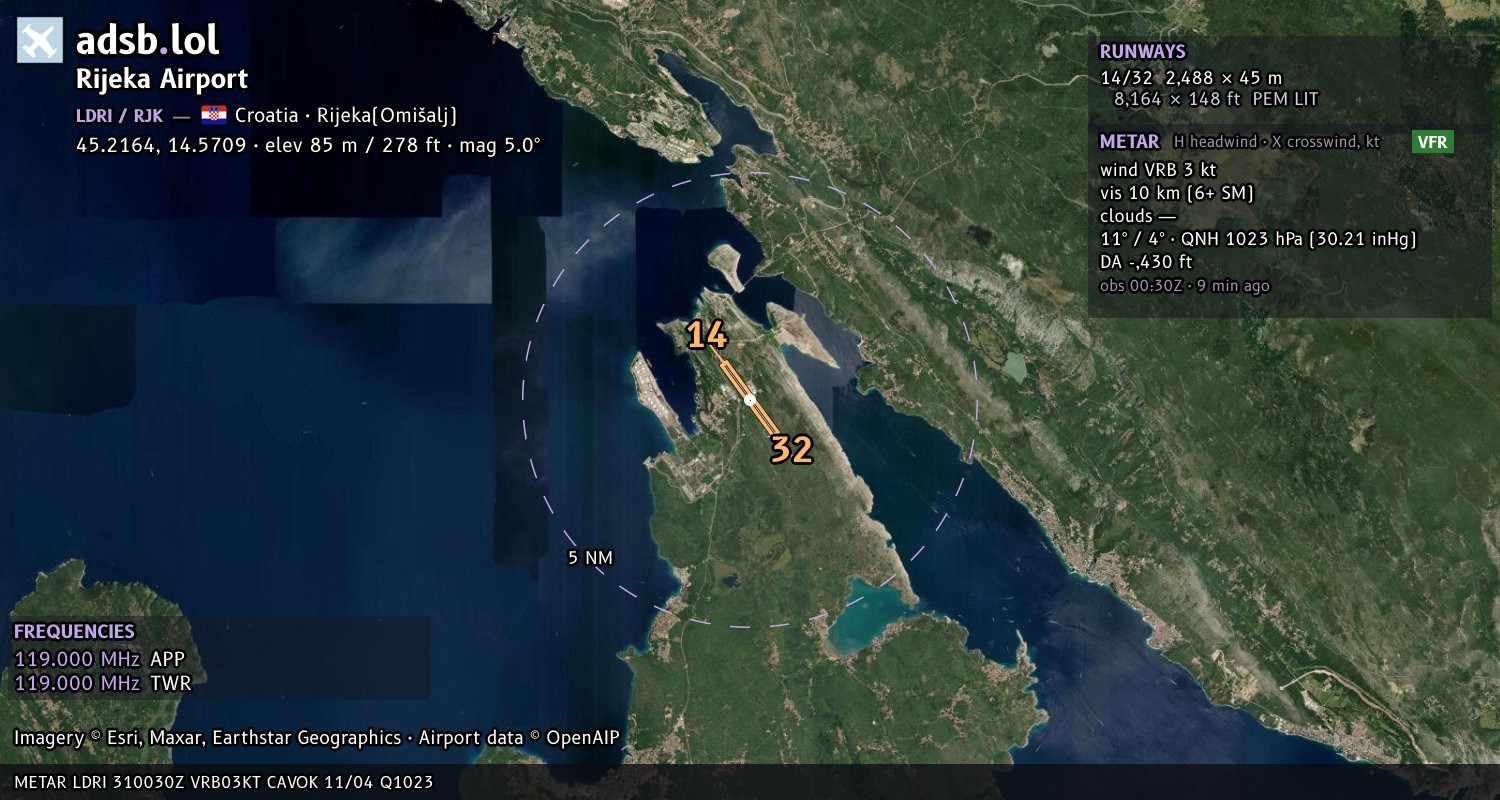
Task: Open the adsb.lol site title
Action: click(147, 40)
